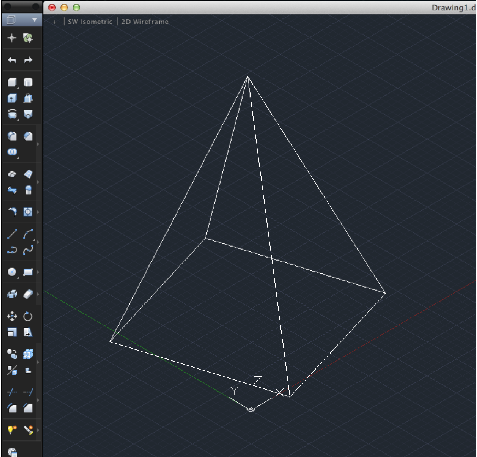Image resolution: width=477 pixels, height=457 pixels.
Task: Select the blue loft surface tool
Action: 12,190
